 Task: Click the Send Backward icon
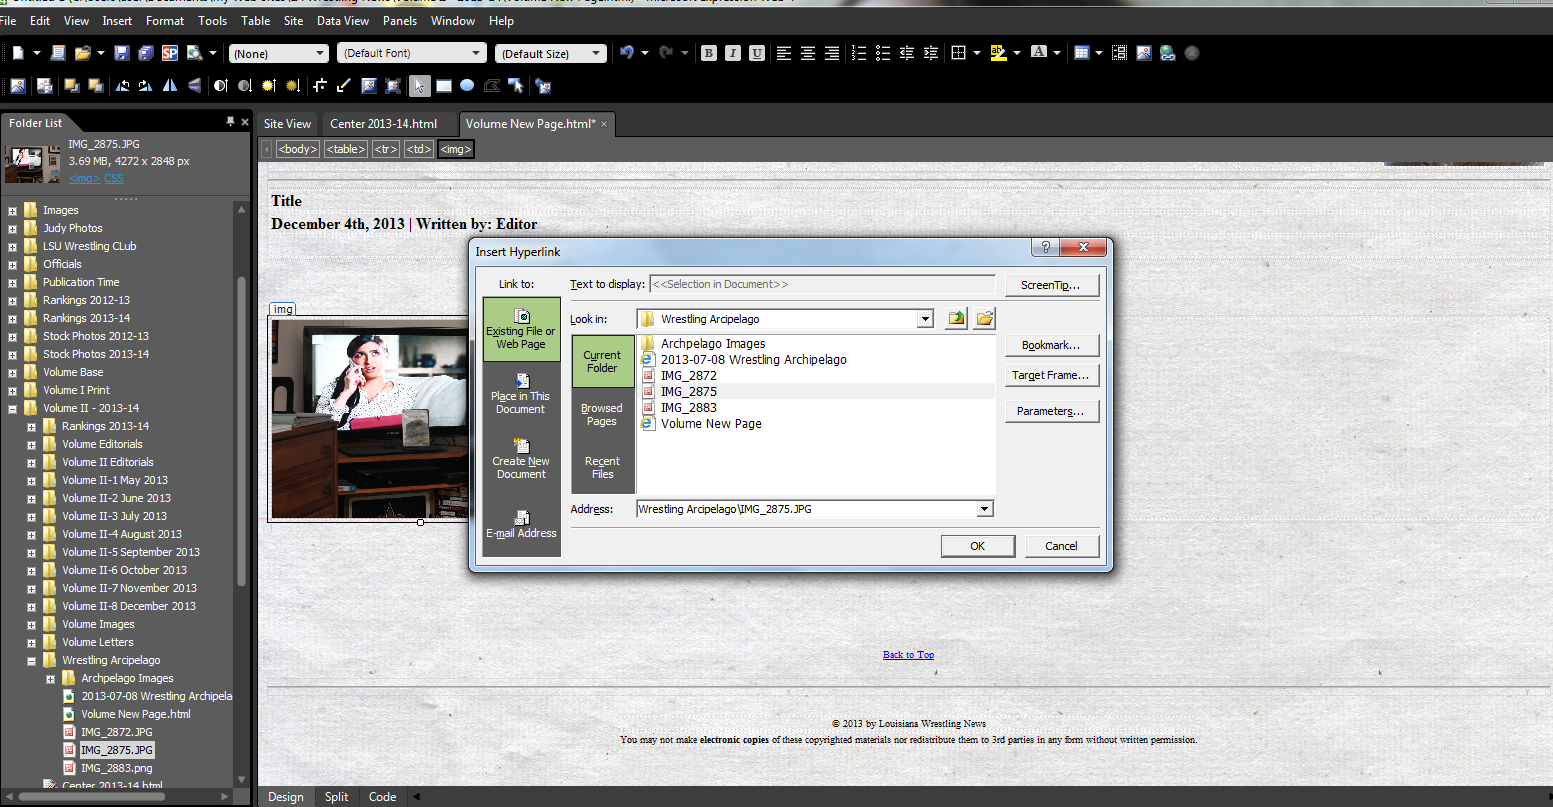pyautogui.click(x=96, y=86)
